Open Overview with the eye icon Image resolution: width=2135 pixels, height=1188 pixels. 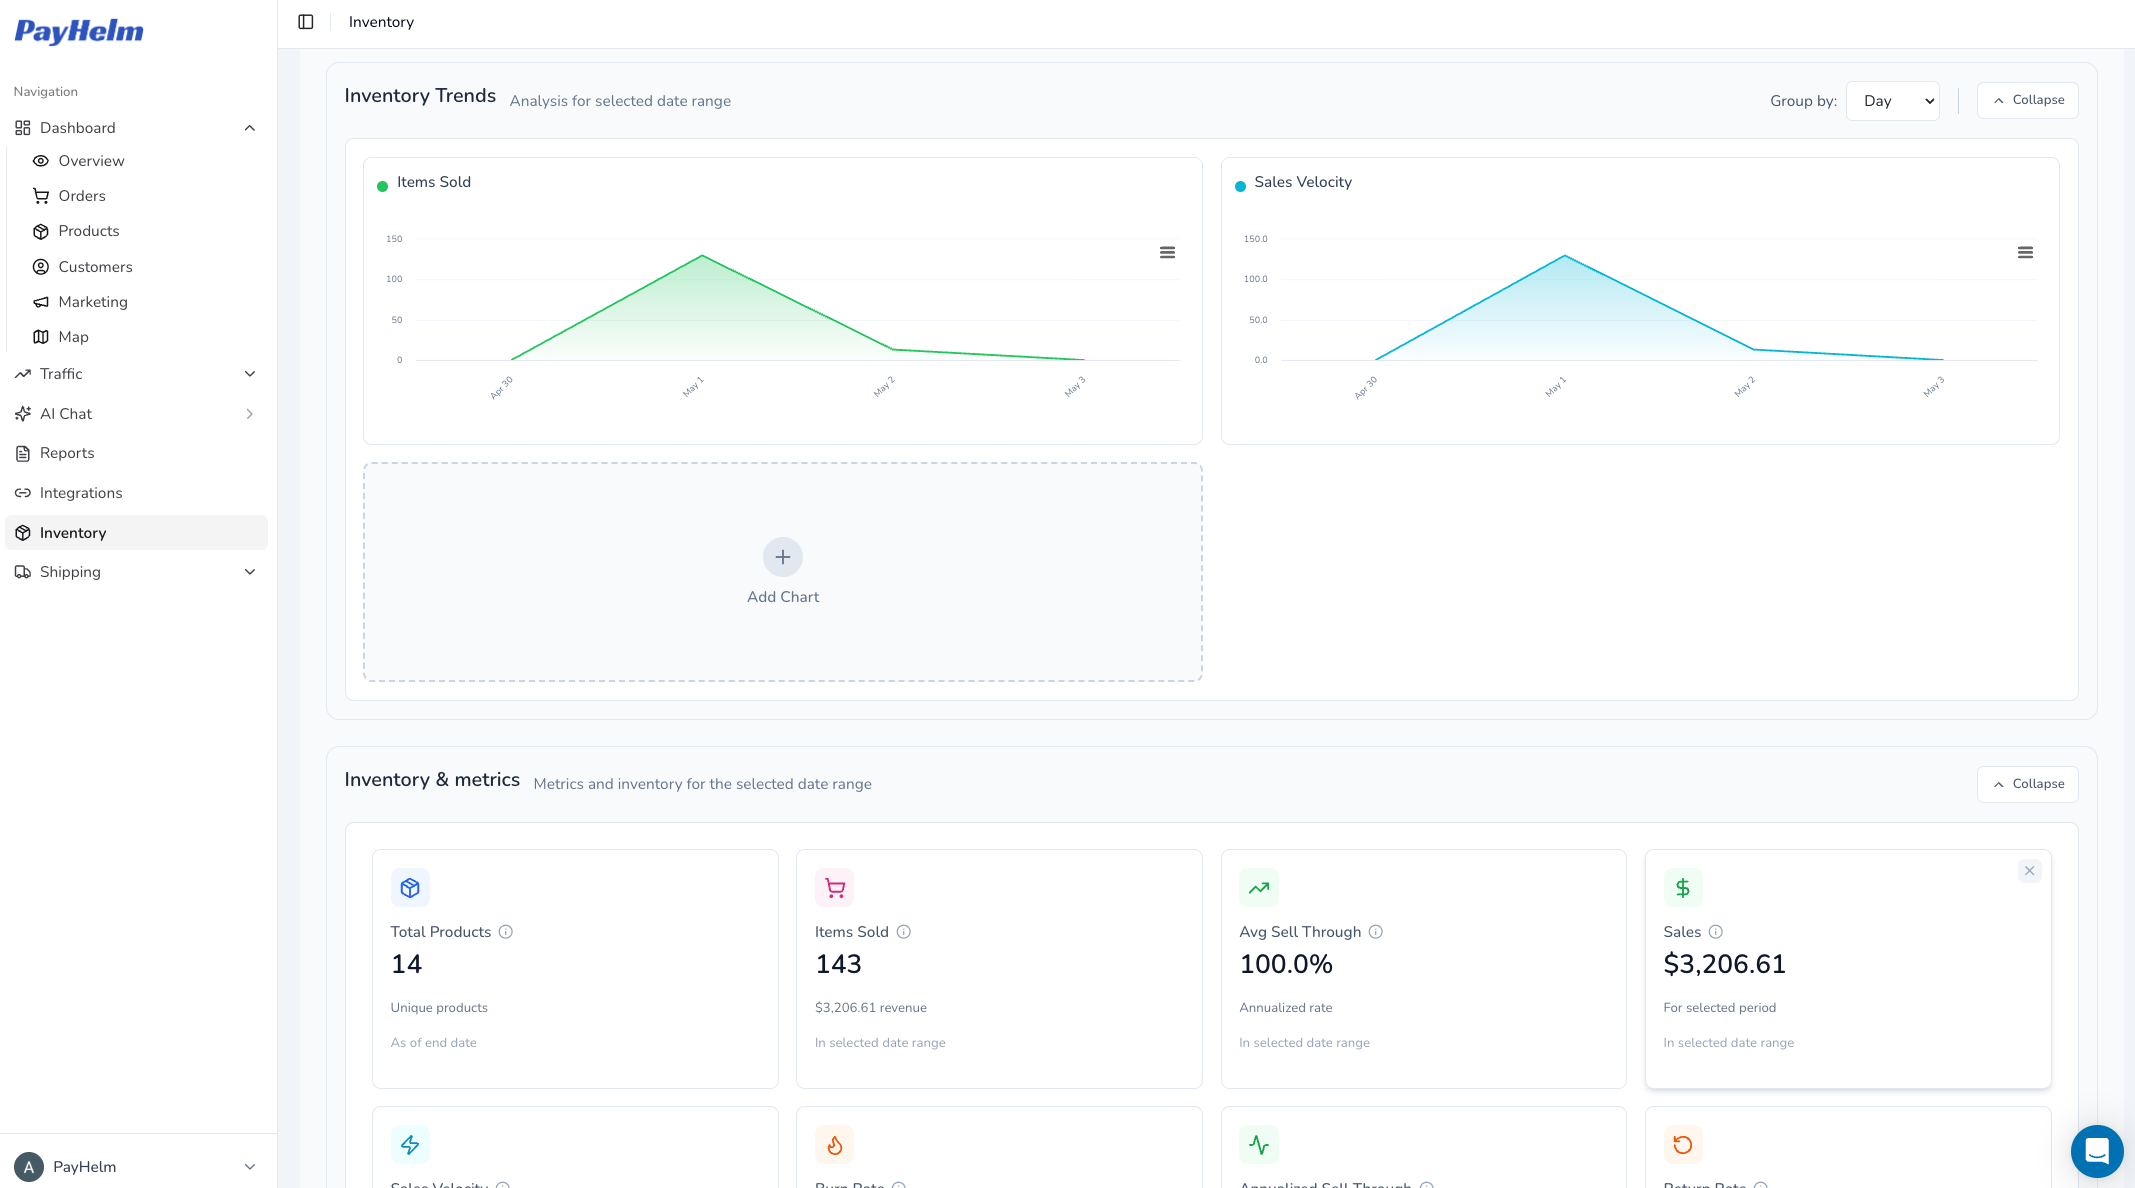click(41, 161)
